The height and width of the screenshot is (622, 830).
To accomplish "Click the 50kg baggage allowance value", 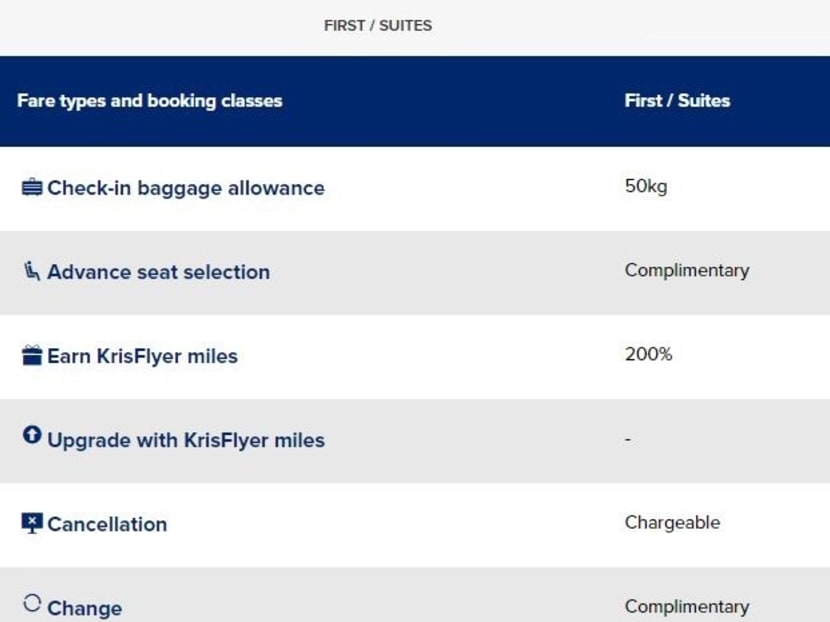I will coord(646,187).
